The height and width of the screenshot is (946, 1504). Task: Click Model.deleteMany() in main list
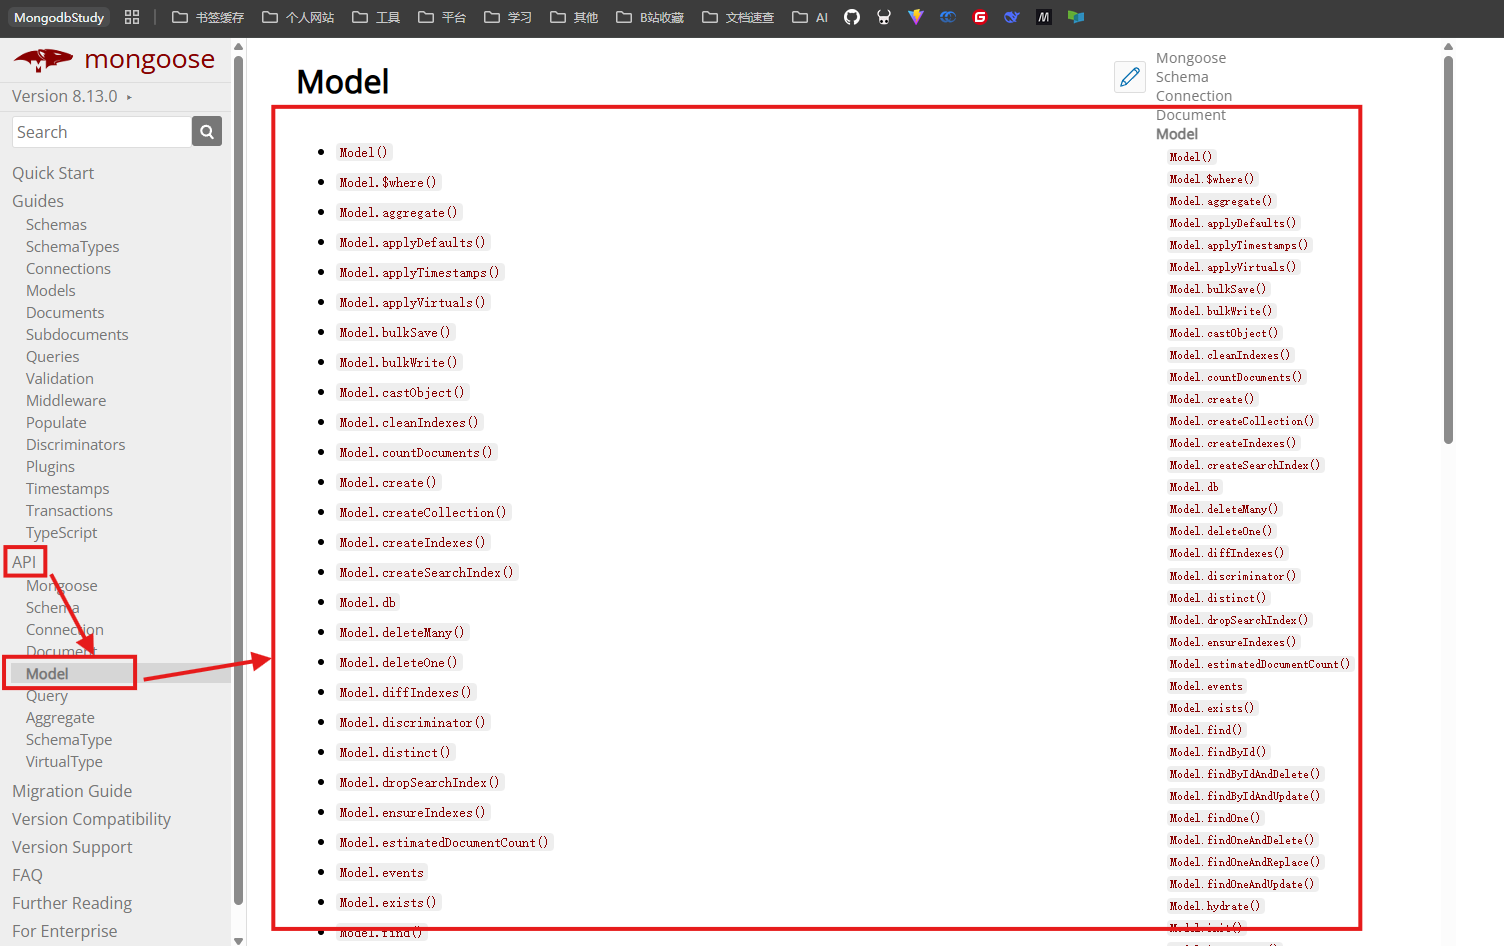pyautogui.click(x=402, y=632)
